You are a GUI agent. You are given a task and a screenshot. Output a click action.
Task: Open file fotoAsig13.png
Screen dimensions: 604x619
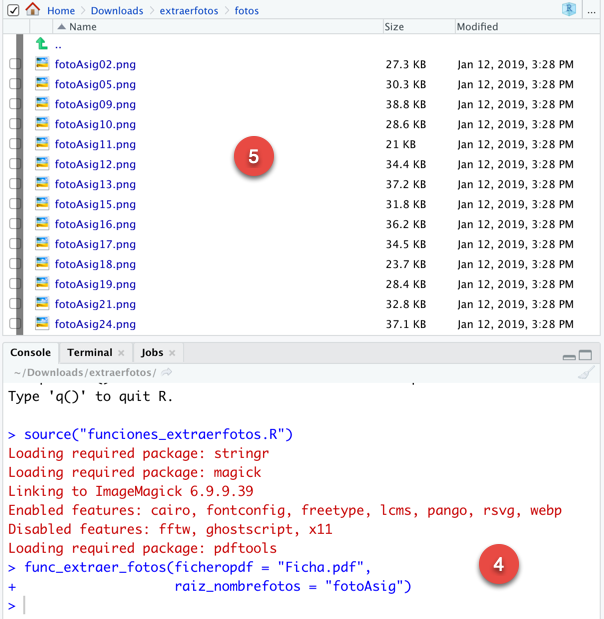(x=95, y=184)
